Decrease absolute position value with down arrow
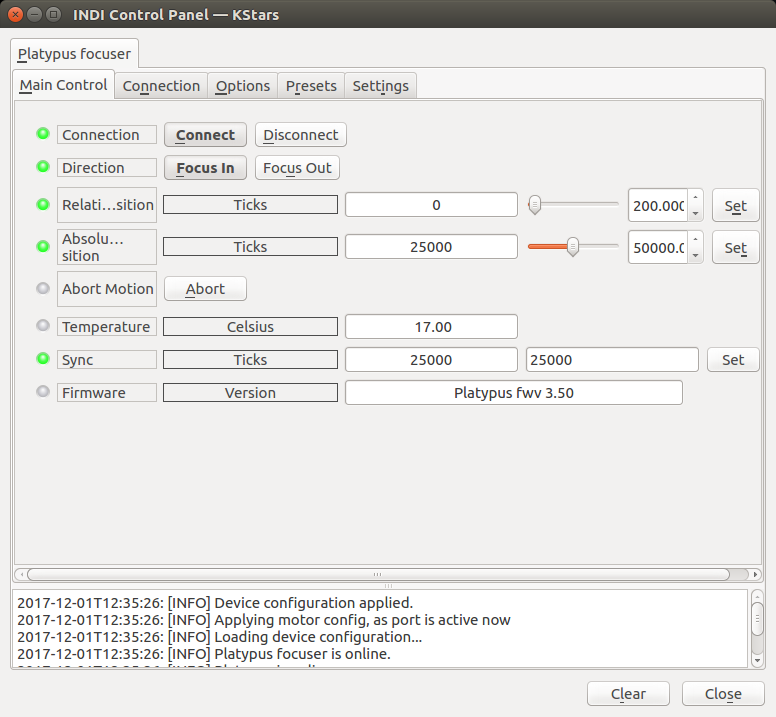Viewport: 776px width, 717px height. pos(695,255)
